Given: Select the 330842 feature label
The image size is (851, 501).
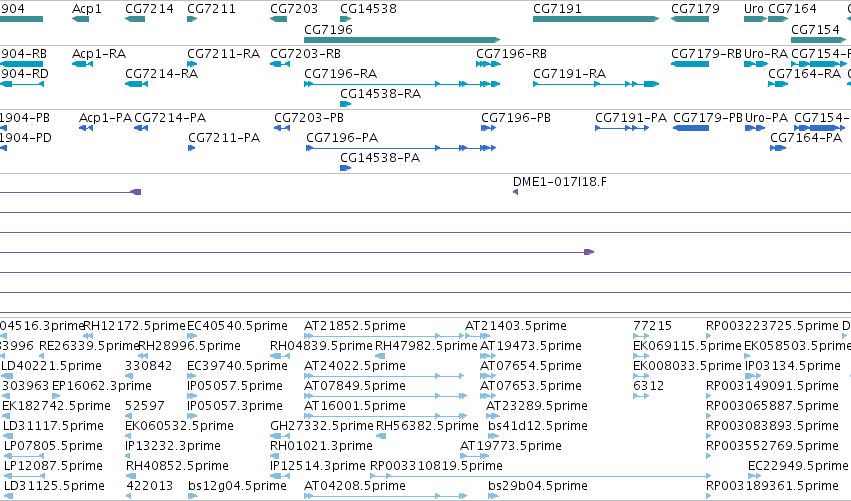Looking at the screenshot, I should (x=149, y=366).
